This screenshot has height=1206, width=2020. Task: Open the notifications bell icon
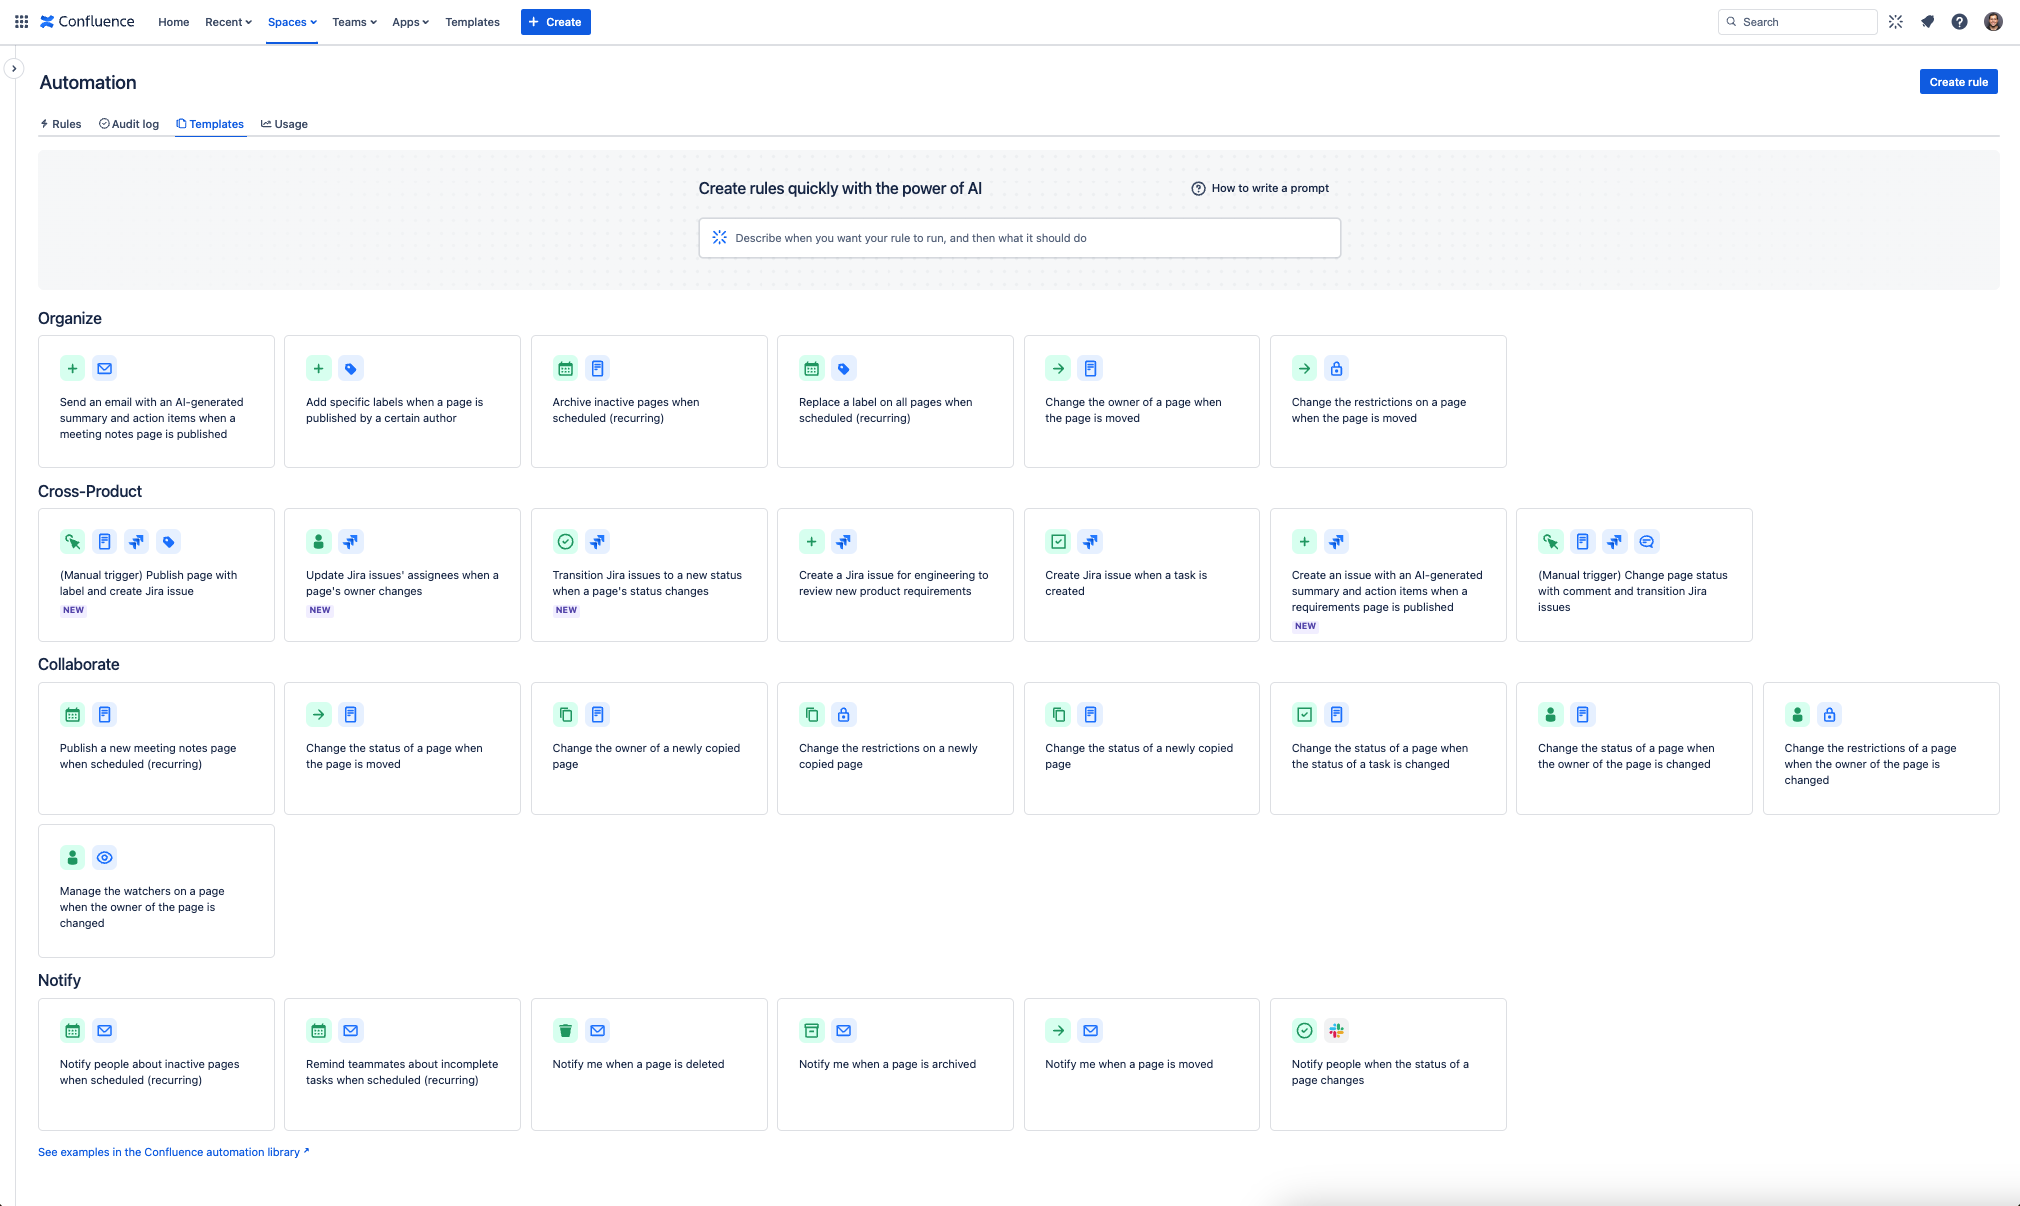coord(1927,21)
